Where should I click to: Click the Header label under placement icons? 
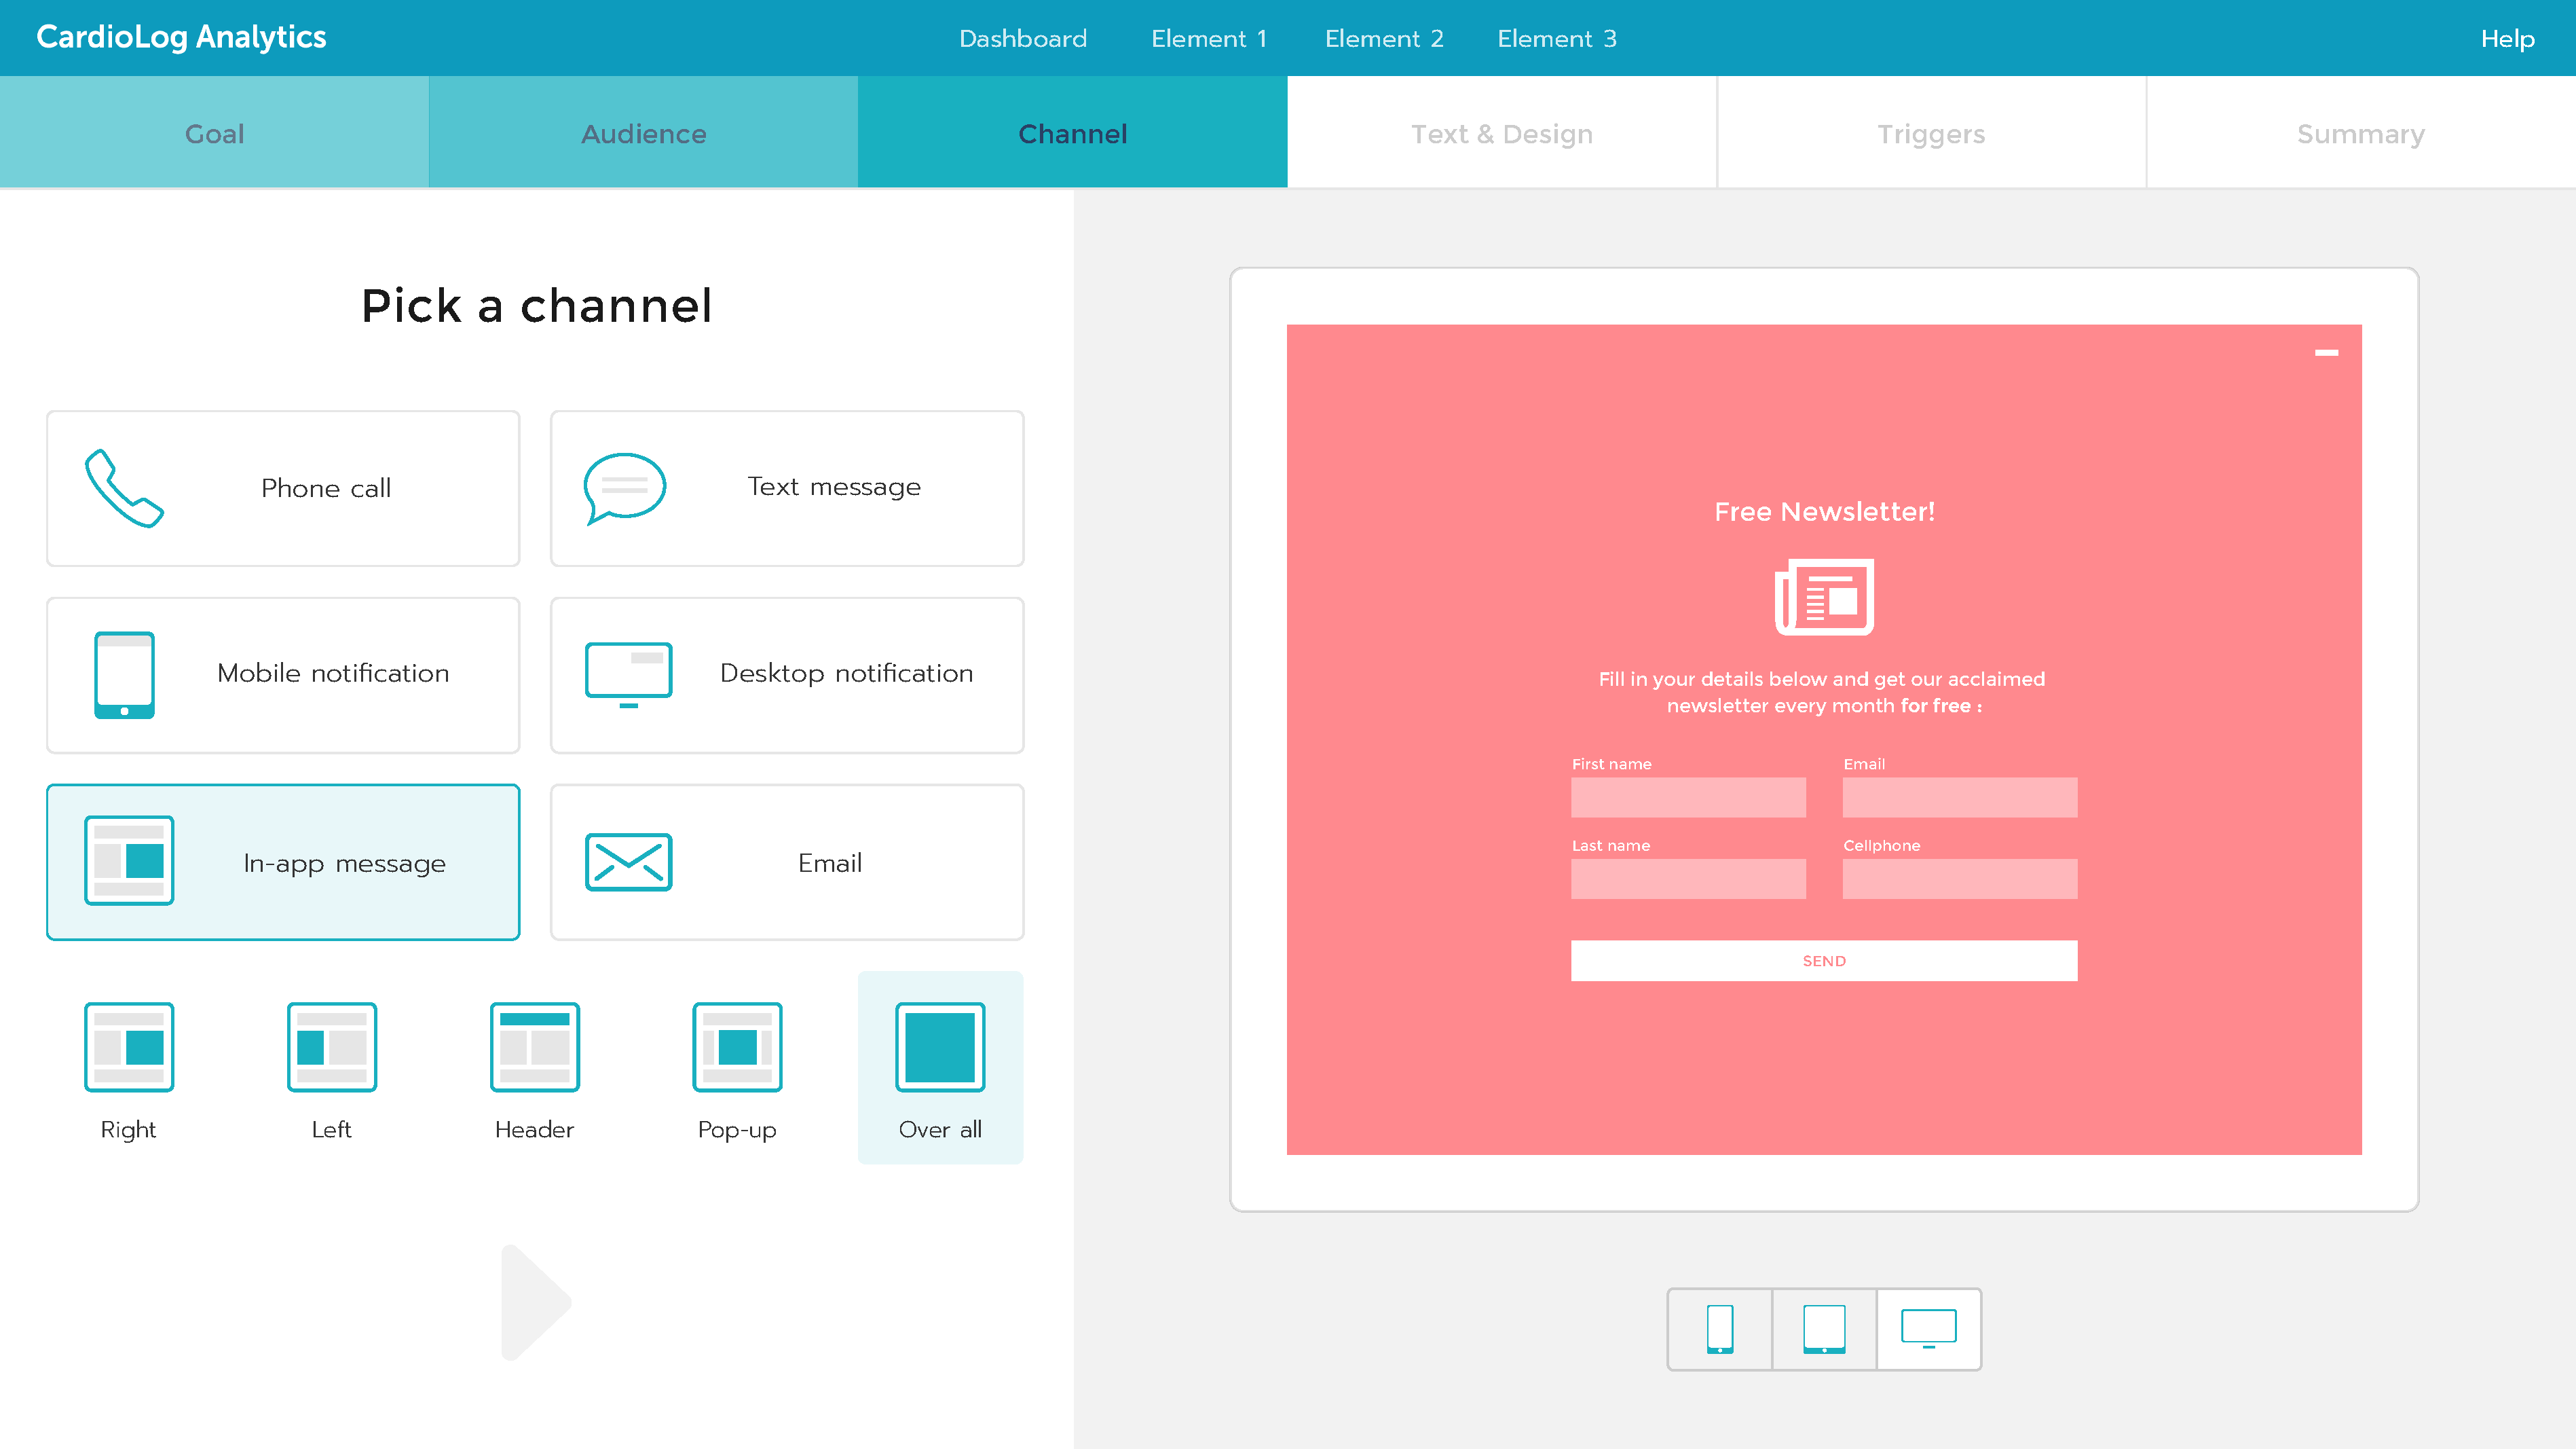(x=534, y=1129)
